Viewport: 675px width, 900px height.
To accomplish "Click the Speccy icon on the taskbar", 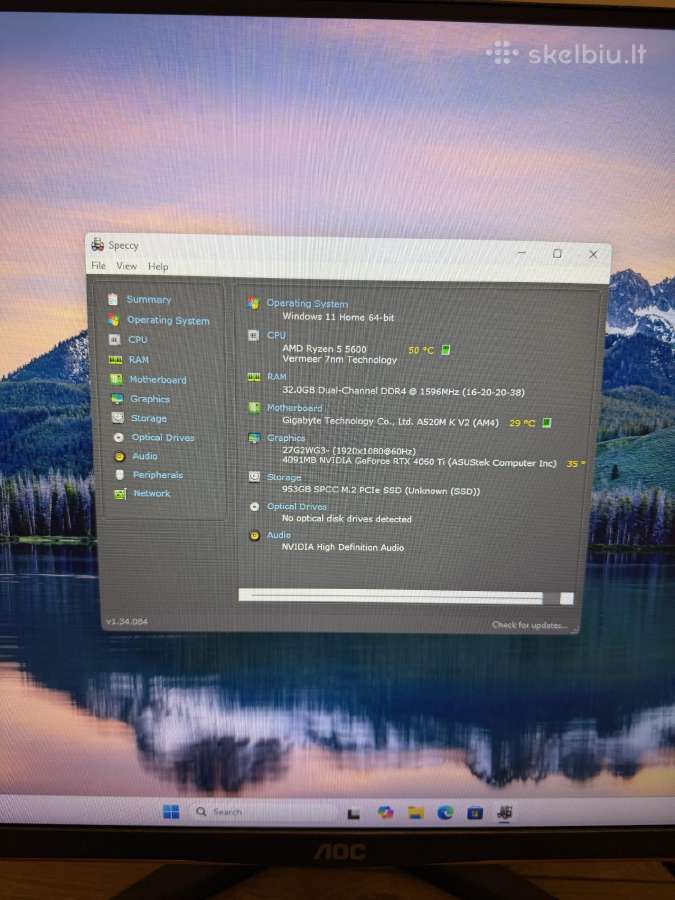I will click(x=505, y=812).
